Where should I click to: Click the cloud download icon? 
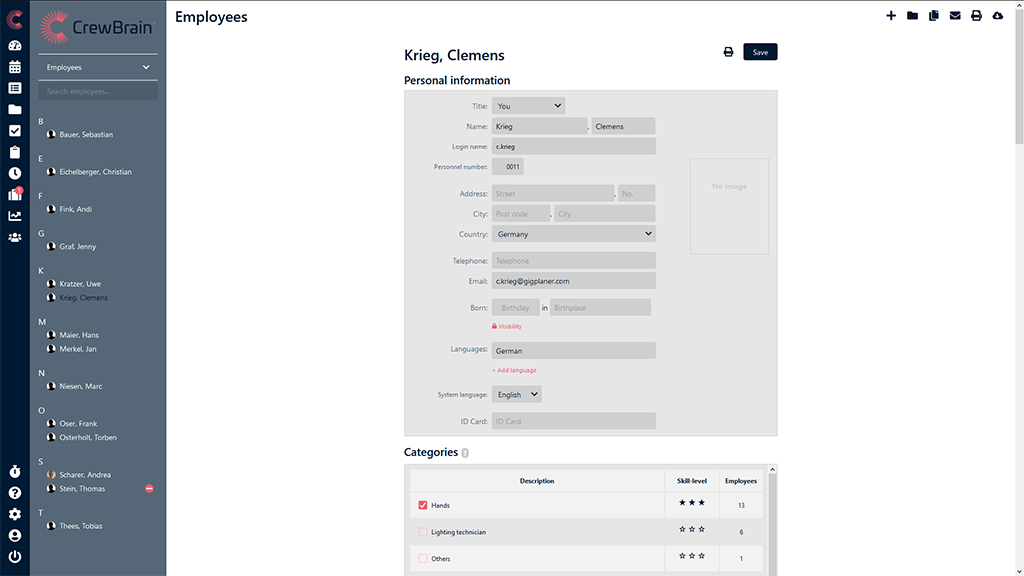(x=997, y=16)
